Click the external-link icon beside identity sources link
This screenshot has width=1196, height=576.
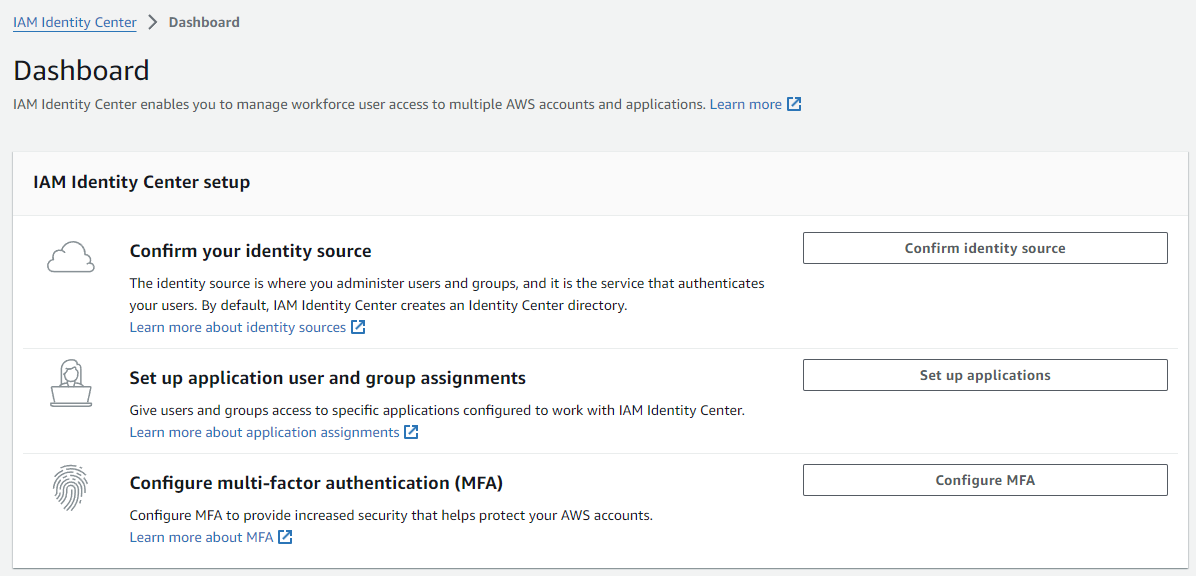pyautogui.click(x=358, y=326)
